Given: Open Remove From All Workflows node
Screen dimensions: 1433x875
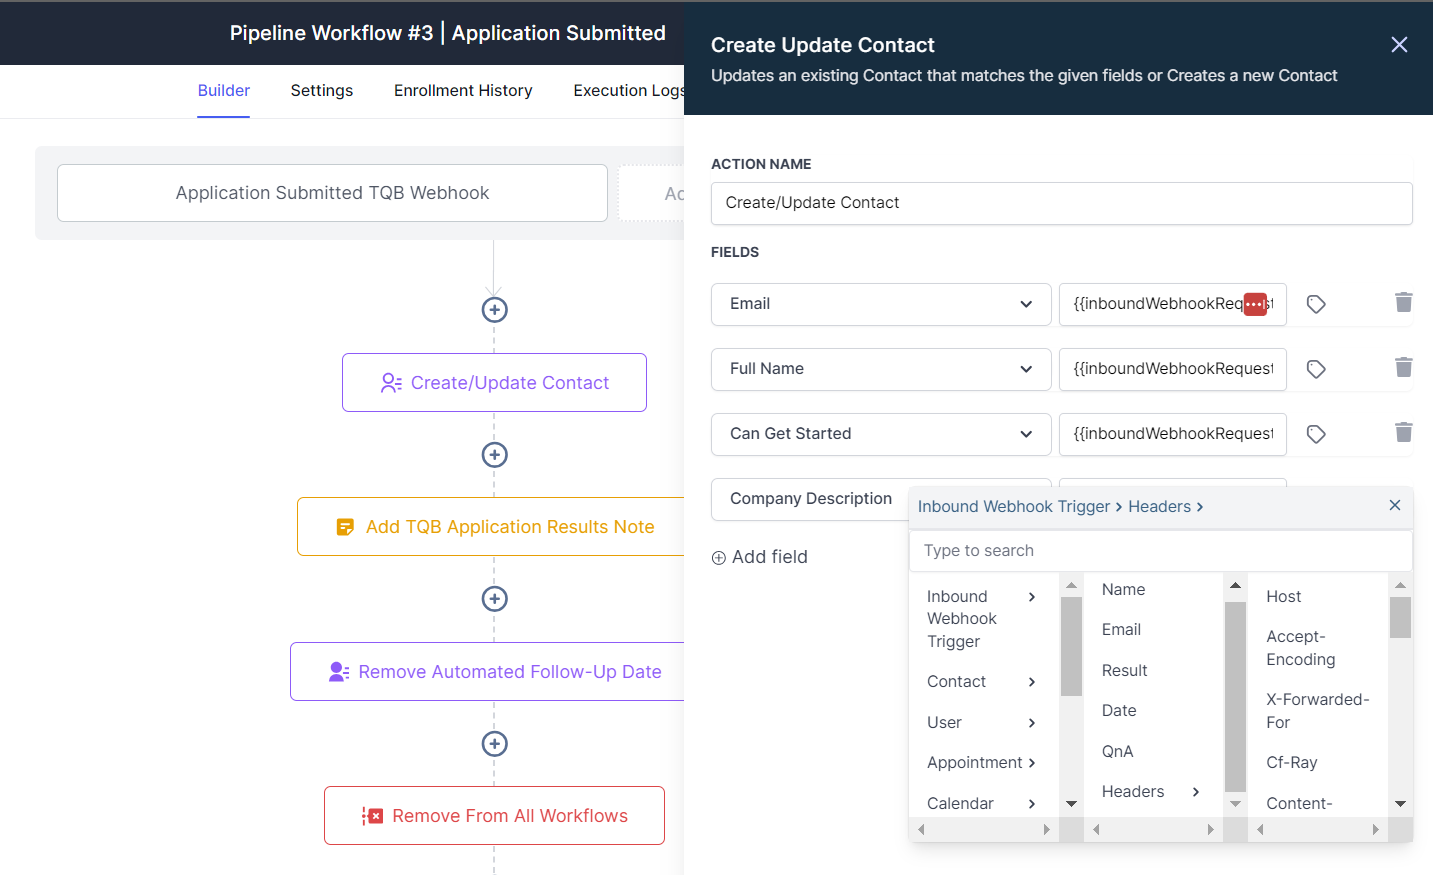Looking at the screenshot, I should click(x=494, y=816).
